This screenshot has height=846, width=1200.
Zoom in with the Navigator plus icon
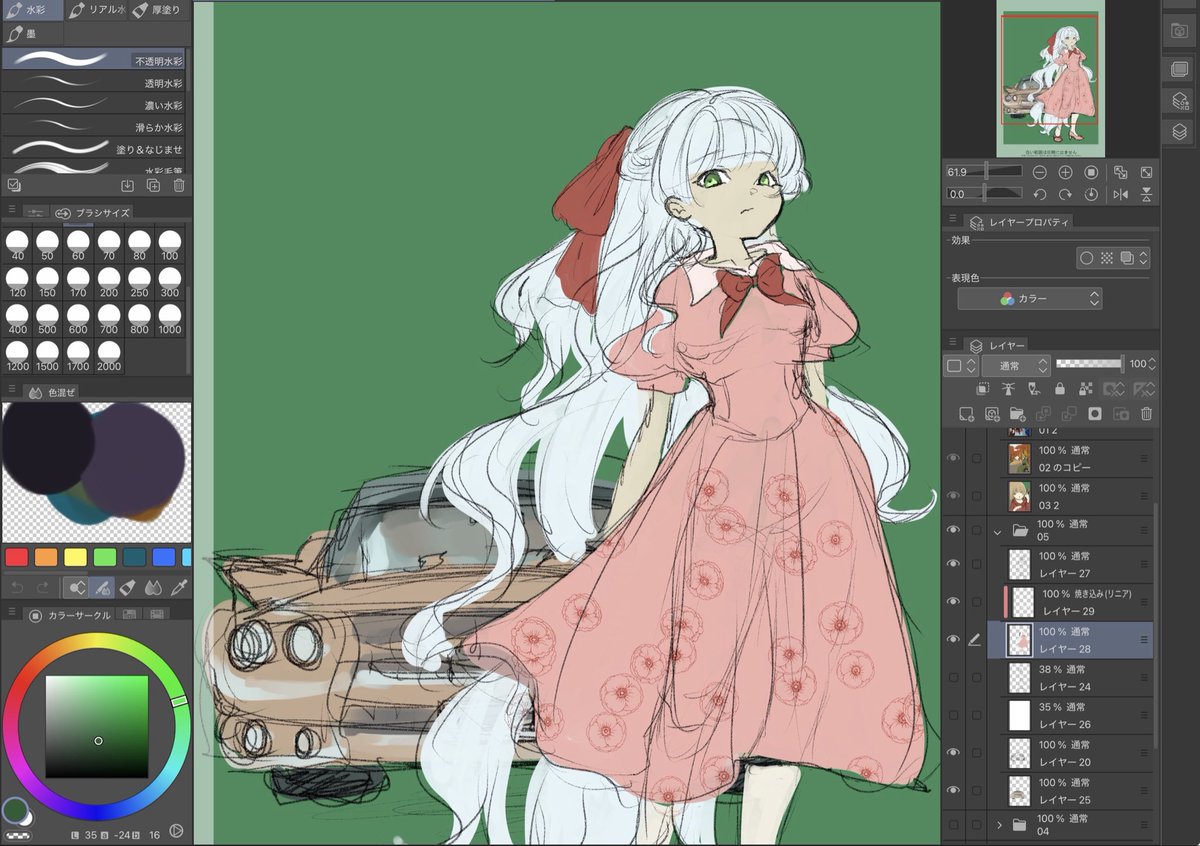tap(1065, 172)
